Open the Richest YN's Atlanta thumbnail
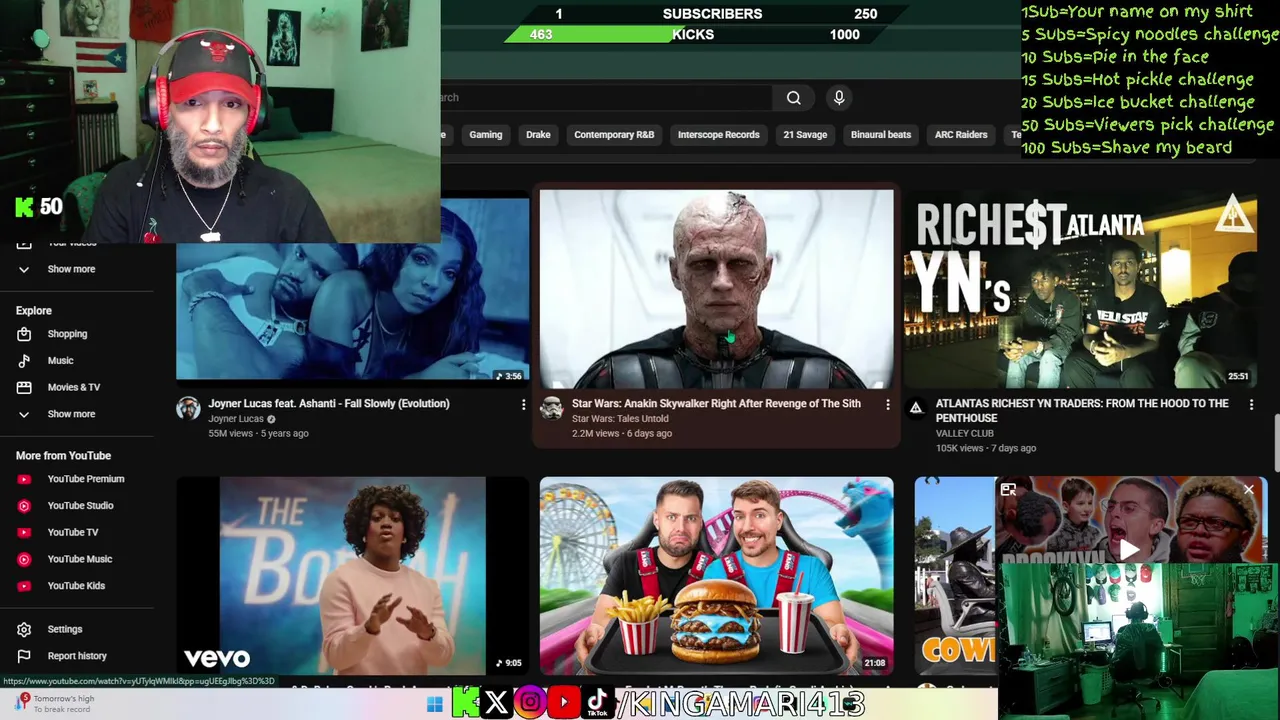The width and height of the screenshot is (1280, 720). [1081, 289]
